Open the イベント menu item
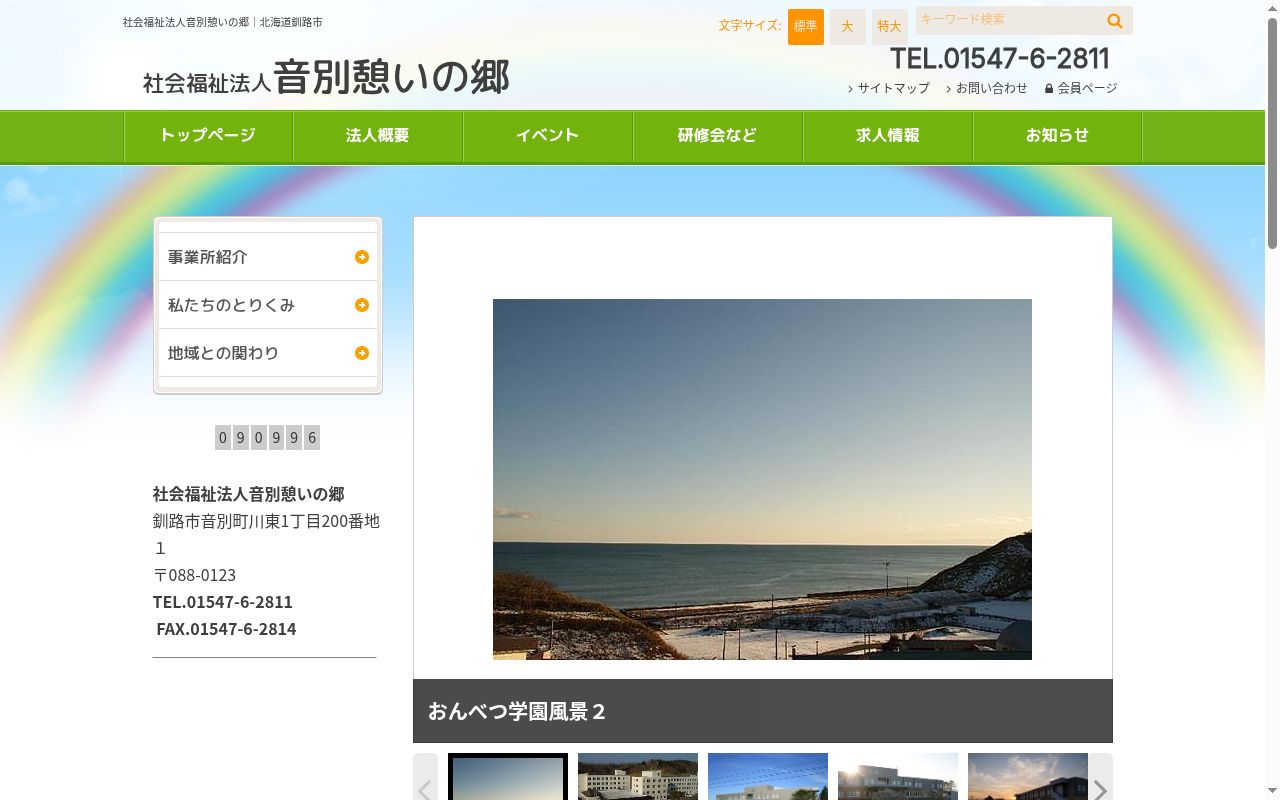 [x=548, y=136]
